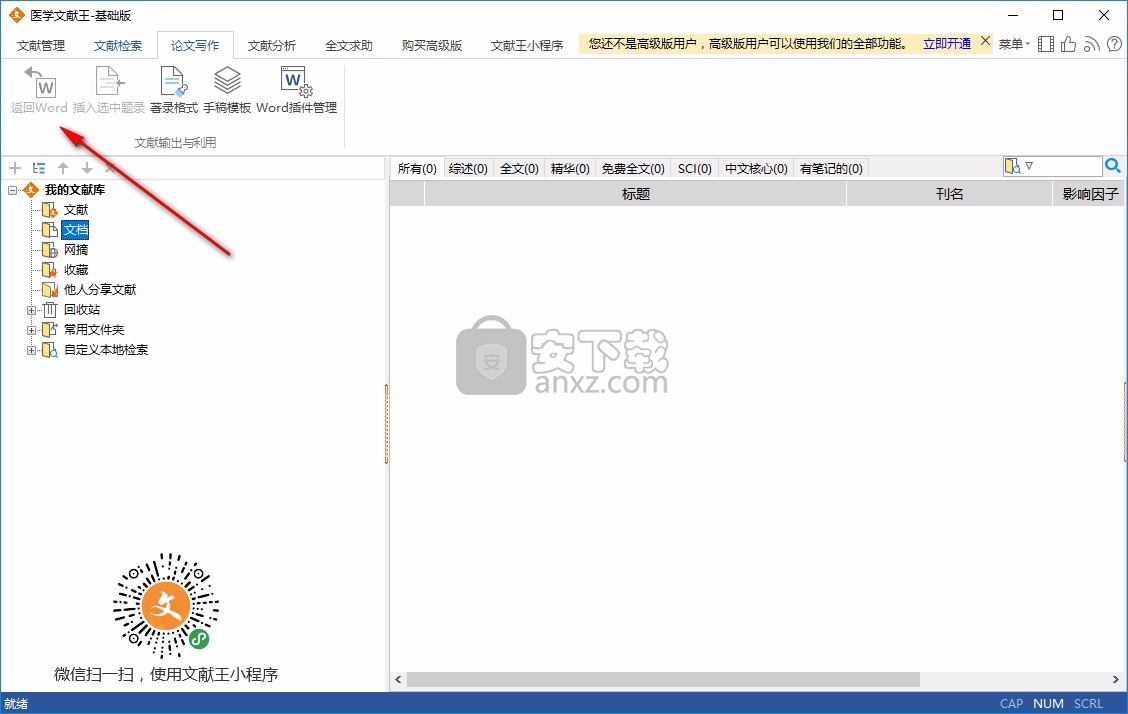Viewport: 1128px width, 714px height.
Task: Click the plus add-folder icon above tree
Action: 15,168
